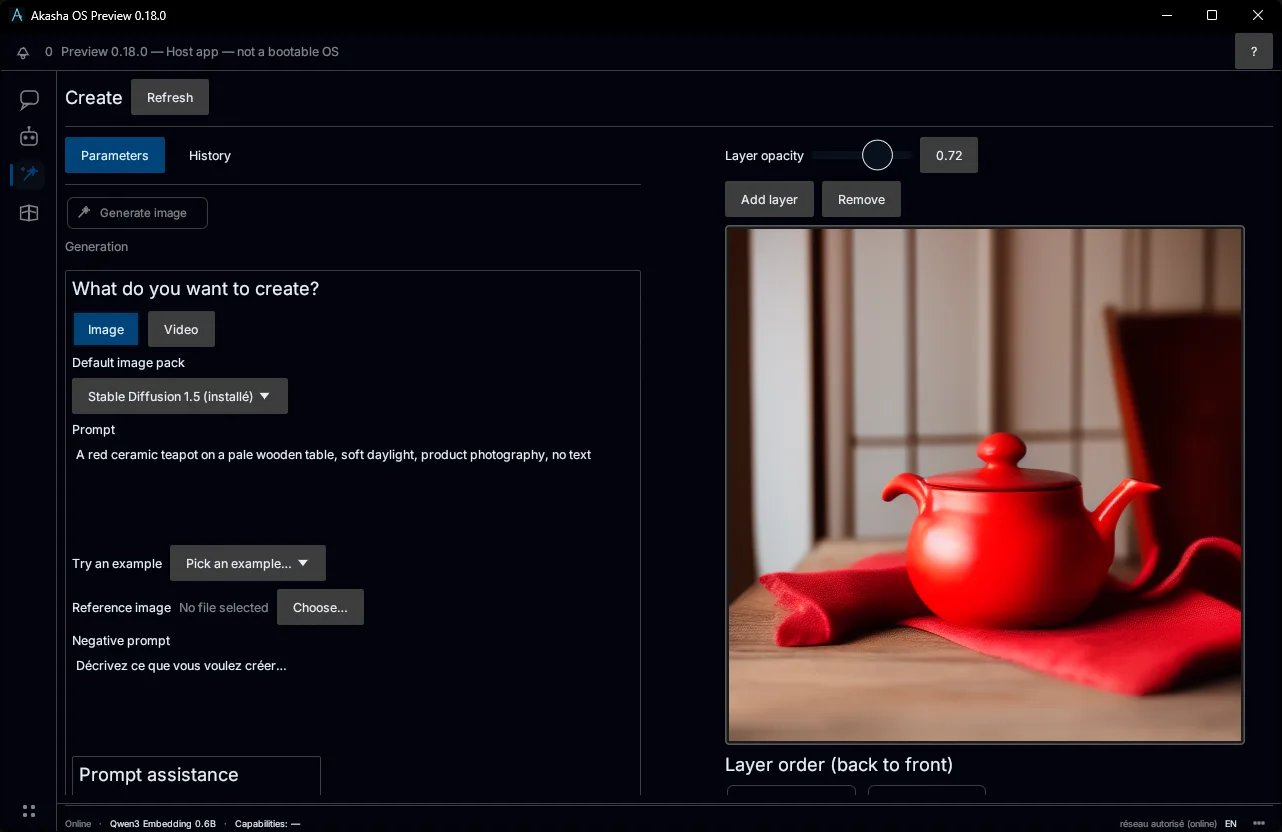Click the Create page title

(x=94, y=98)
